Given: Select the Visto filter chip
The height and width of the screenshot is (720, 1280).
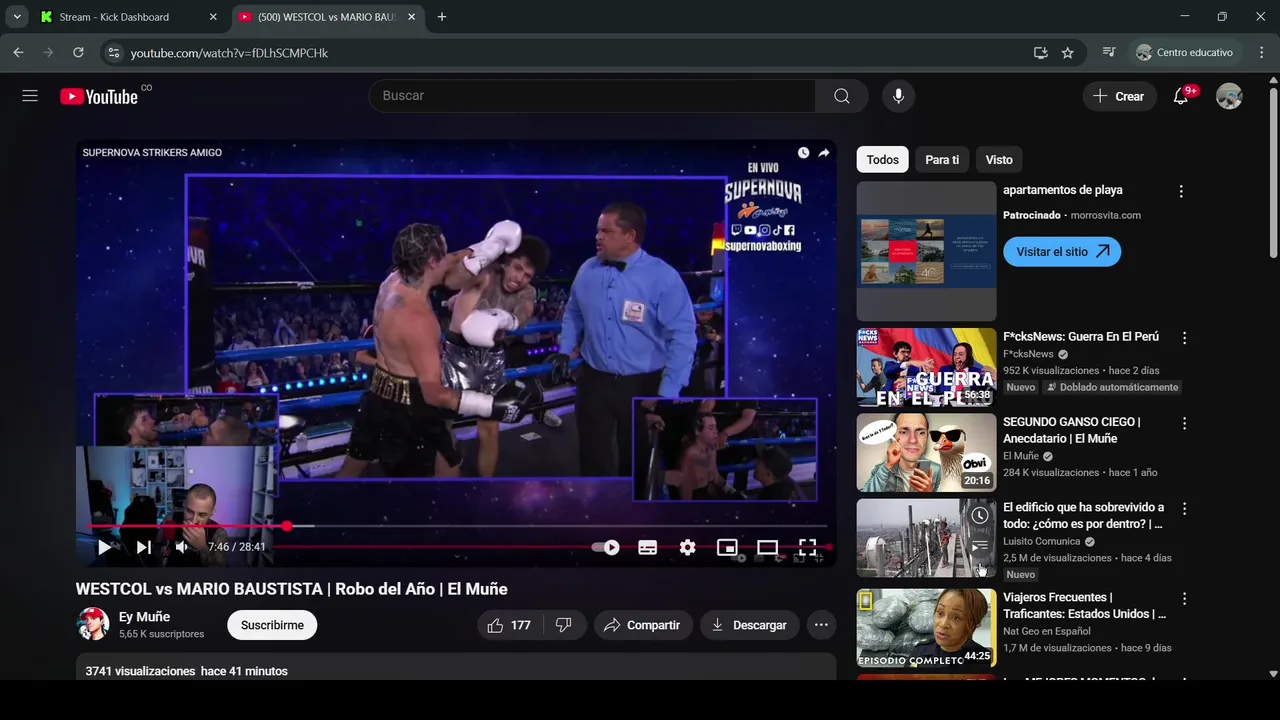Looking at the screenshot, I should (x=999, y=160).
